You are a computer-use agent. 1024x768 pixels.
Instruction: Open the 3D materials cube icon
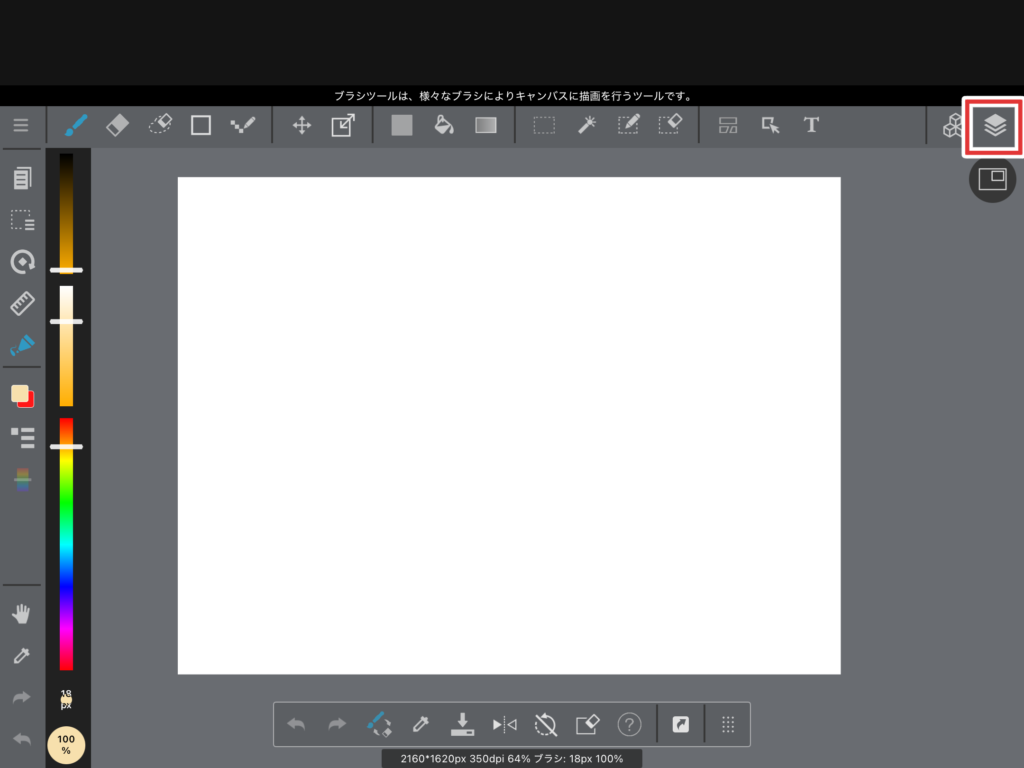click(x=953, y=126)
